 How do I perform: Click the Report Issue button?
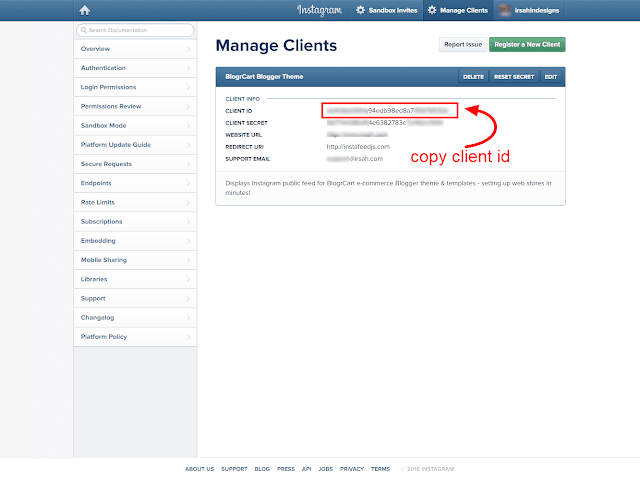coord(463,44)
